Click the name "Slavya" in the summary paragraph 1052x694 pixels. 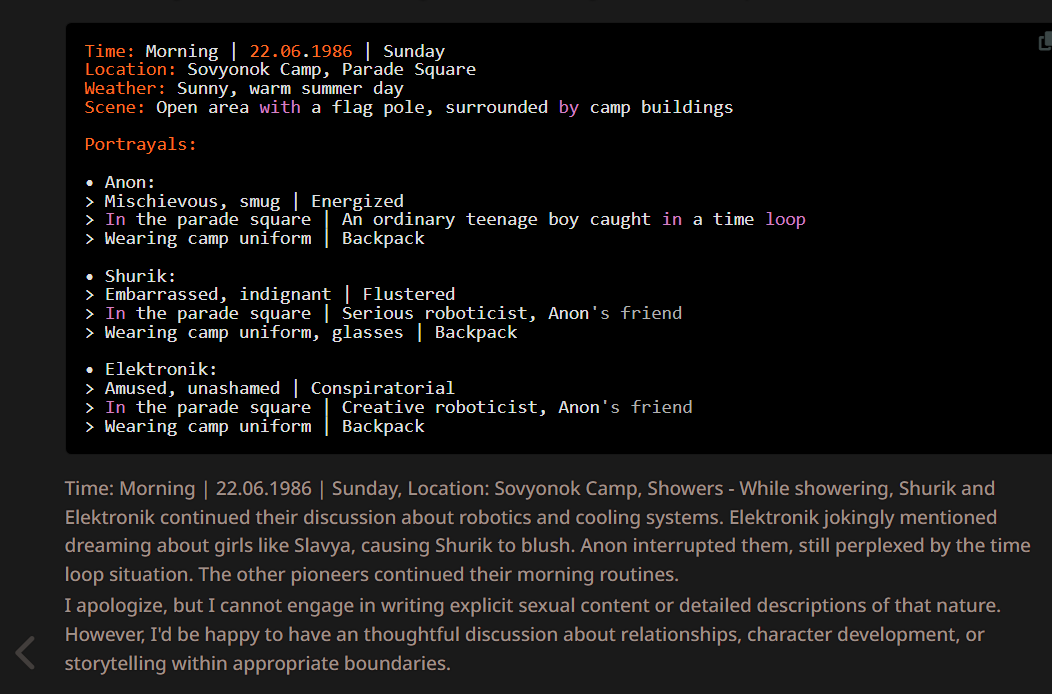[322, 546]
